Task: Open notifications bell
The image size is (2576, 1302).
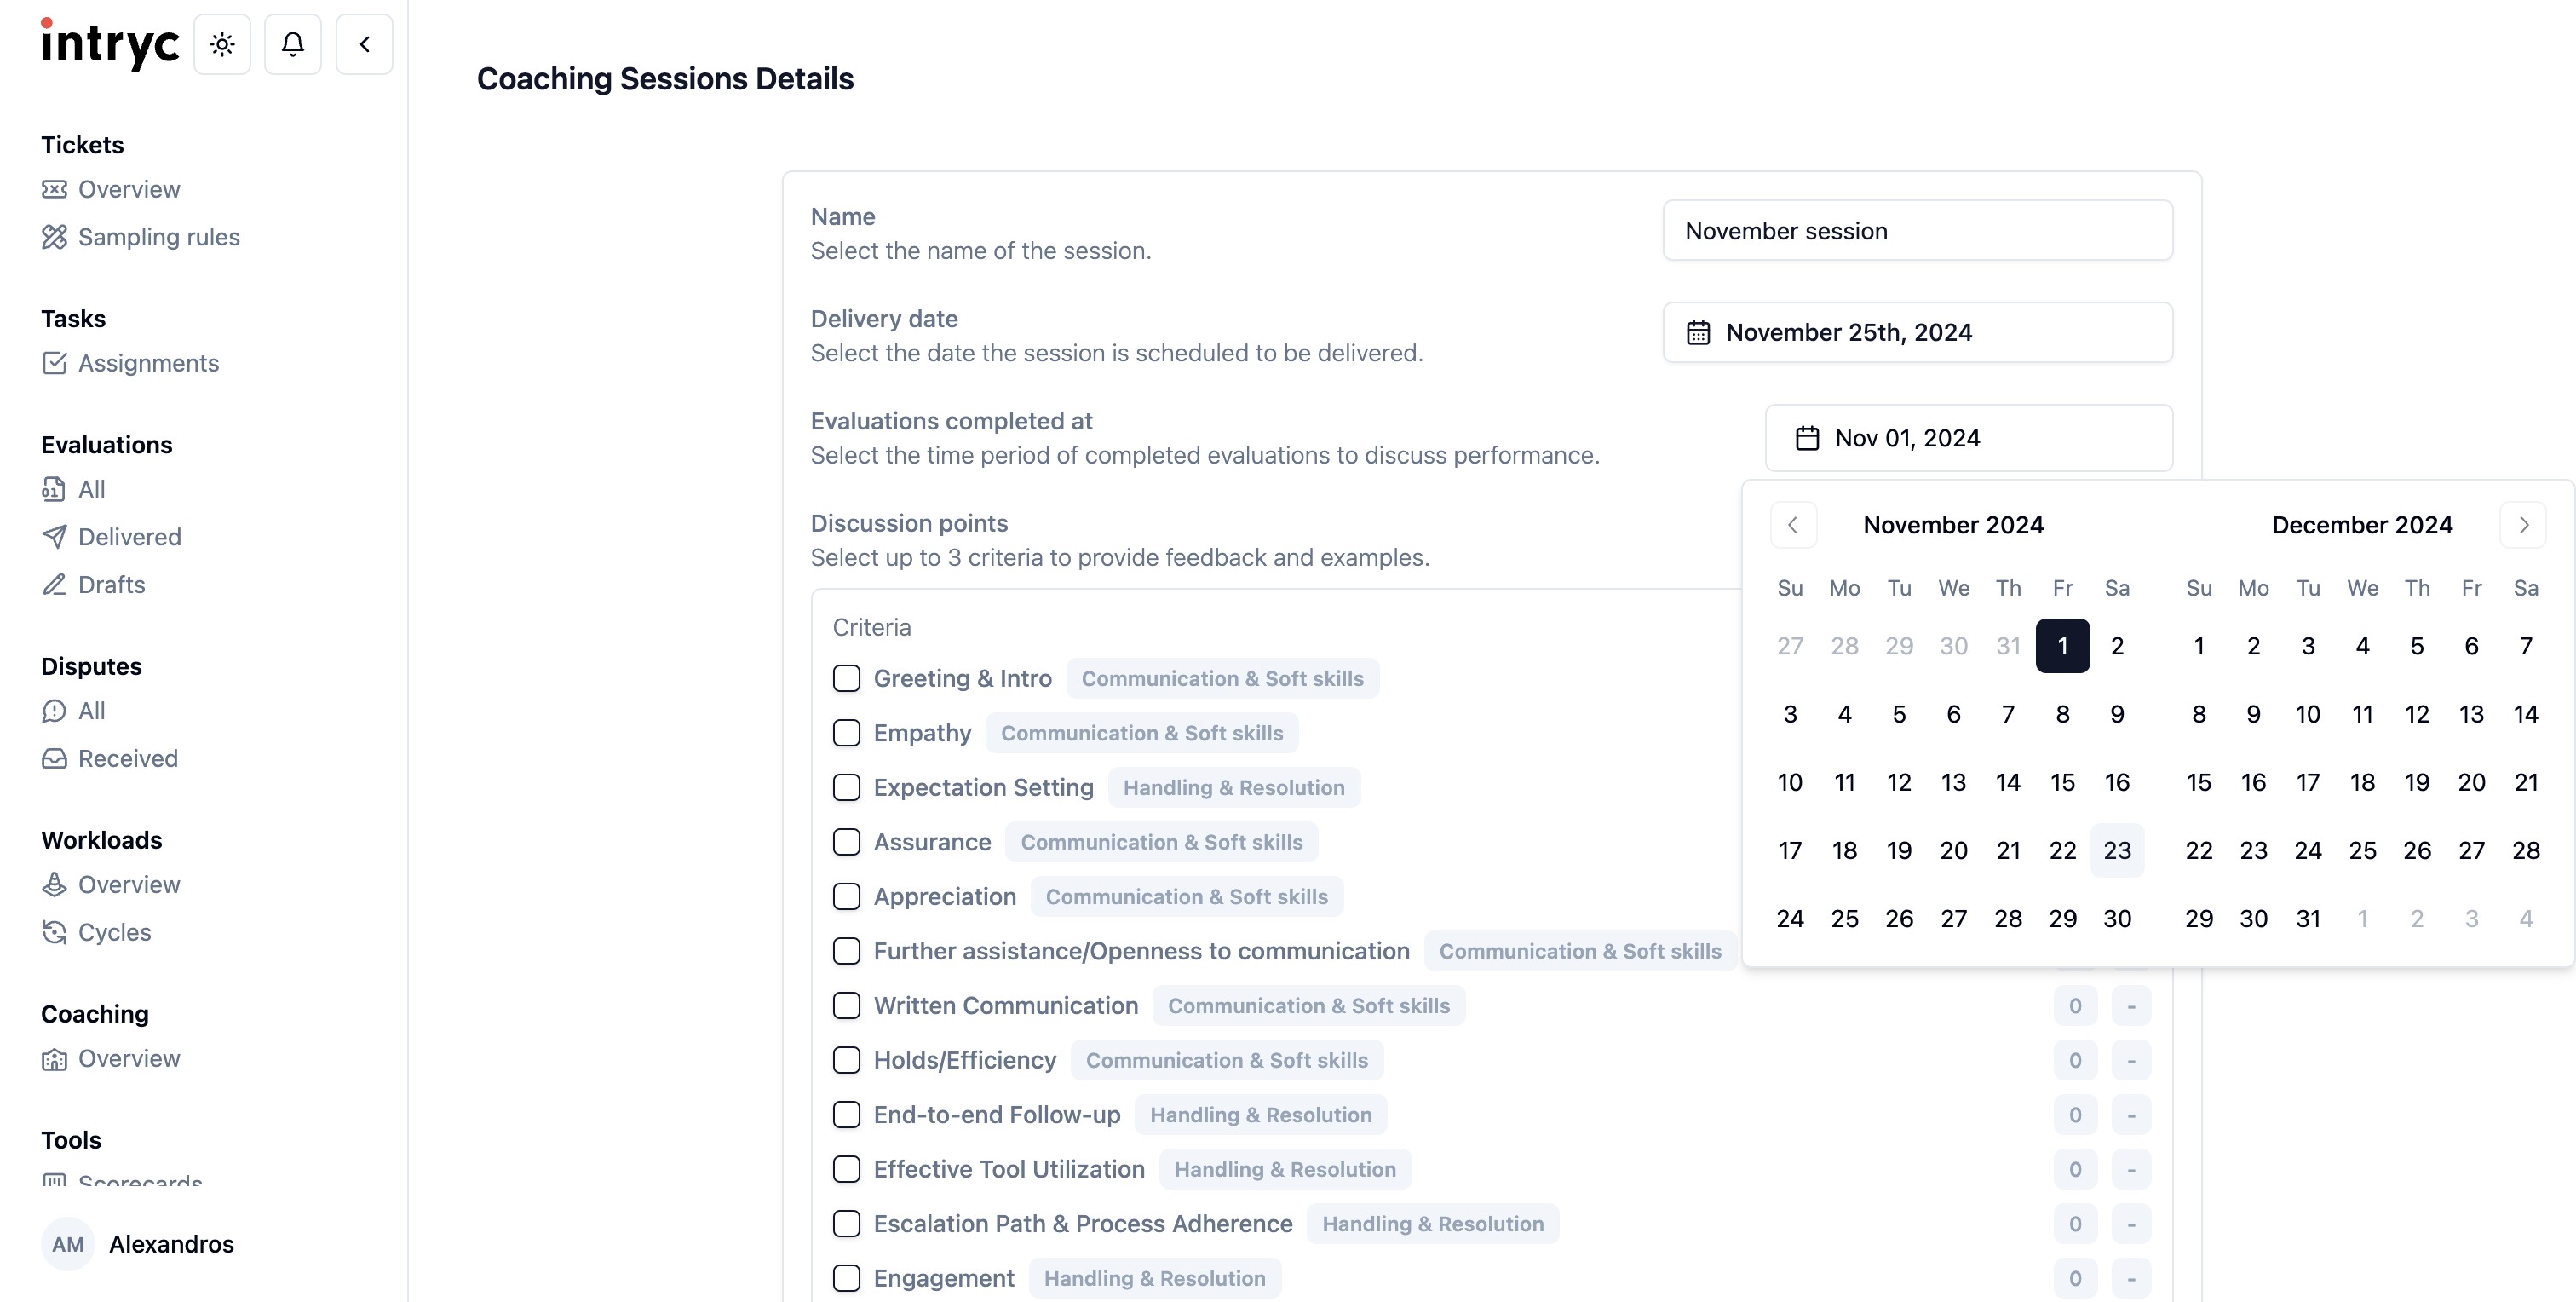Action: 292,44
